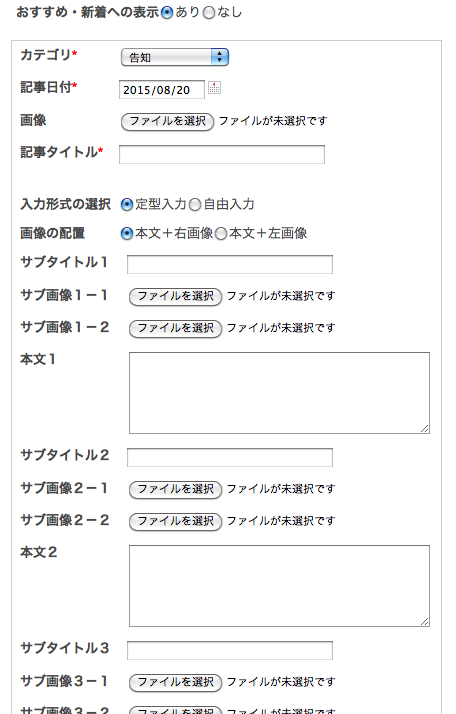The width and height of the screenshot is (456, 714).
Task: Expand the カテゴリ dropdown showing 告知
Action: point(175,57)
